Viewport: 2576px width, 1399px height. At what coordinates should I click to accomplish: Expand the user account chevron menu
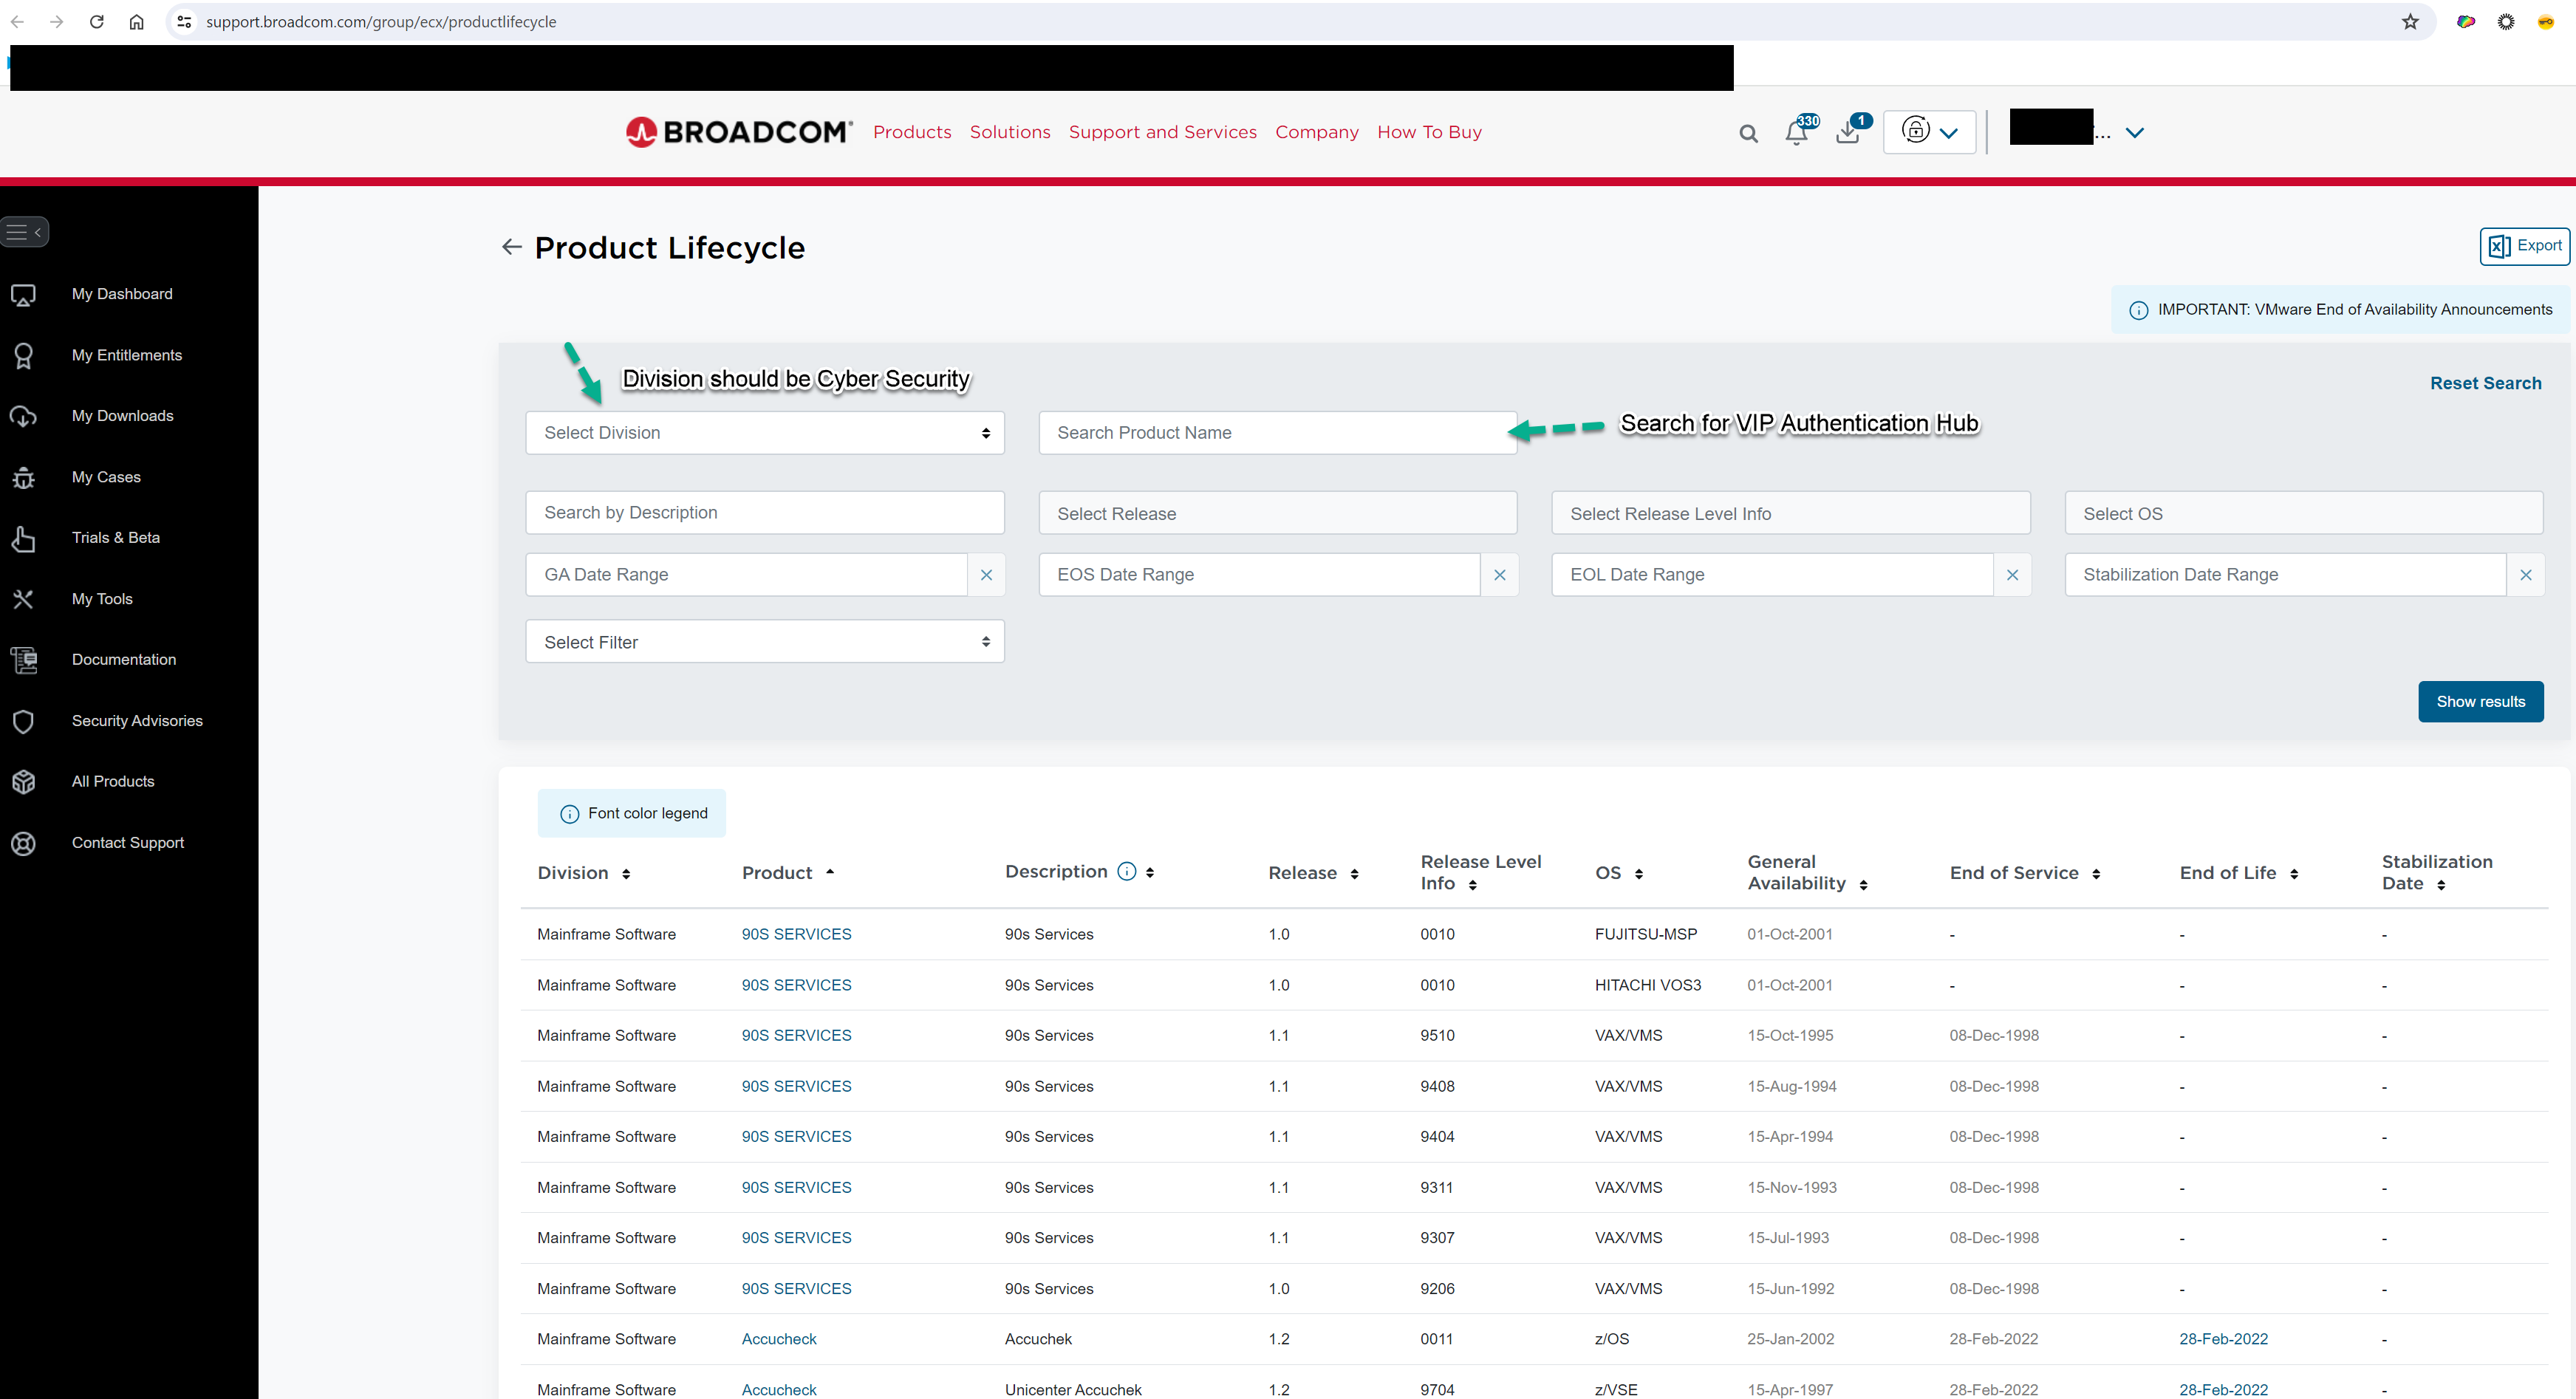2135,133
